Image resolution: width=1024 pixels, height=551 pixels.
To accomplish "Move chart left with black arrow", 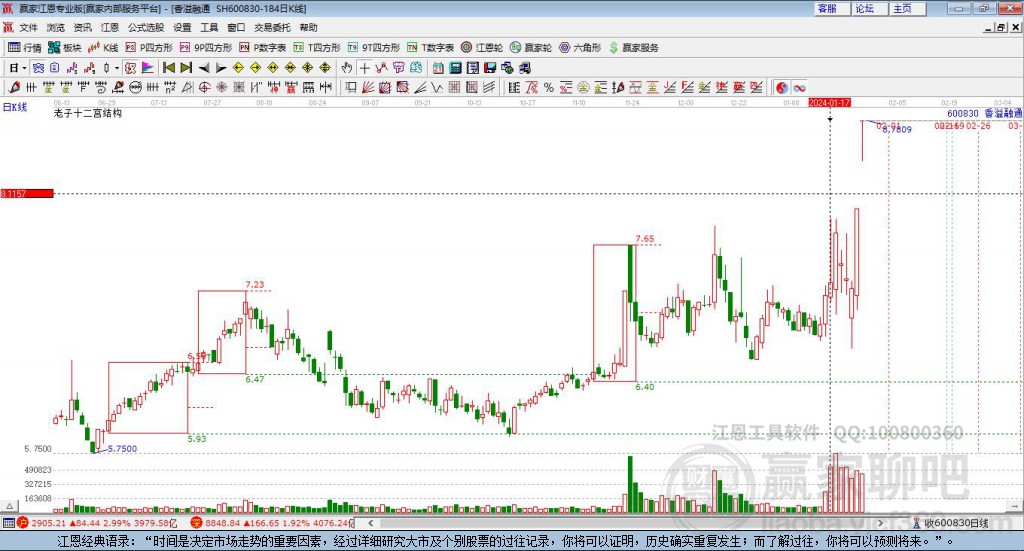I will click(x=204, y=68).
